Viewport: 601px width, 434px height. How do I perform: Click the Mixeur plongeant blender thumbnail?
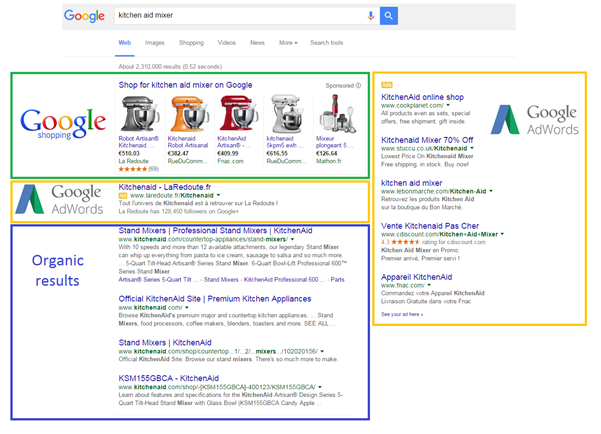click(x=337, y=114)
